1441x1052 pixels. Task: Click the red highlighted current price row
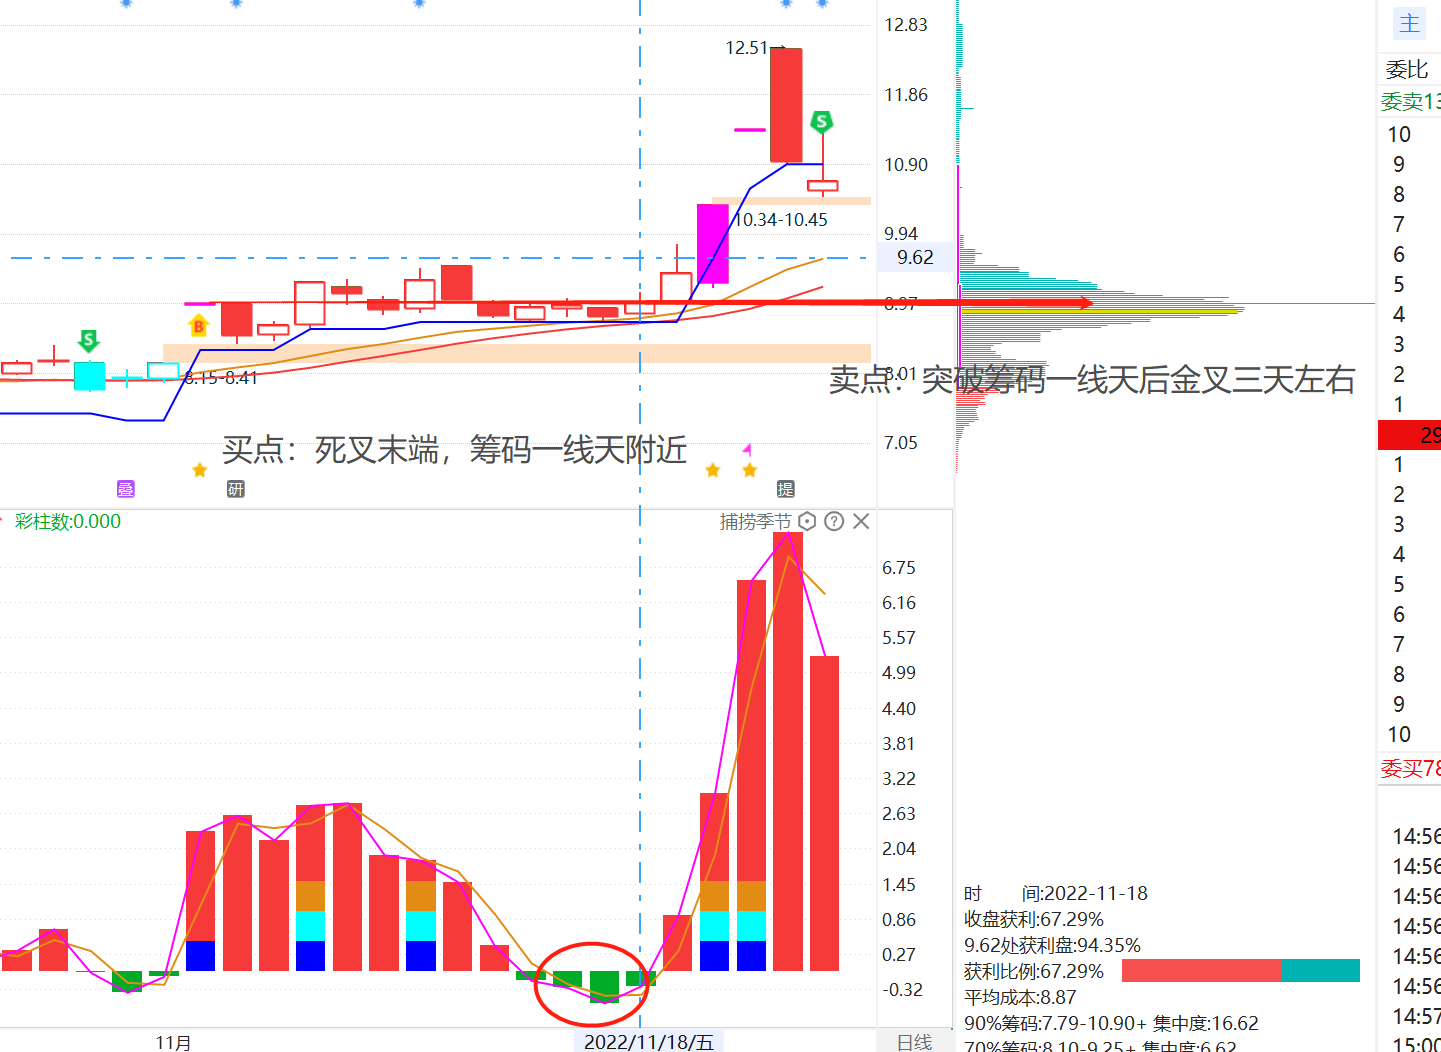(1409, 435)
